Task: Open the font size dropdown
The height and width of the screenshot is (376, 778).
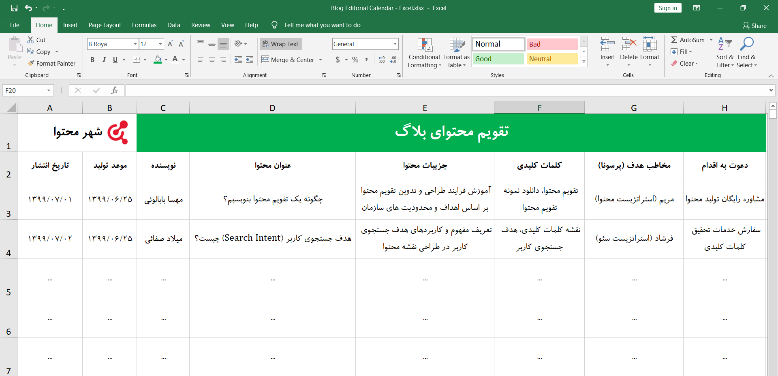Action: tap(161, 44)
